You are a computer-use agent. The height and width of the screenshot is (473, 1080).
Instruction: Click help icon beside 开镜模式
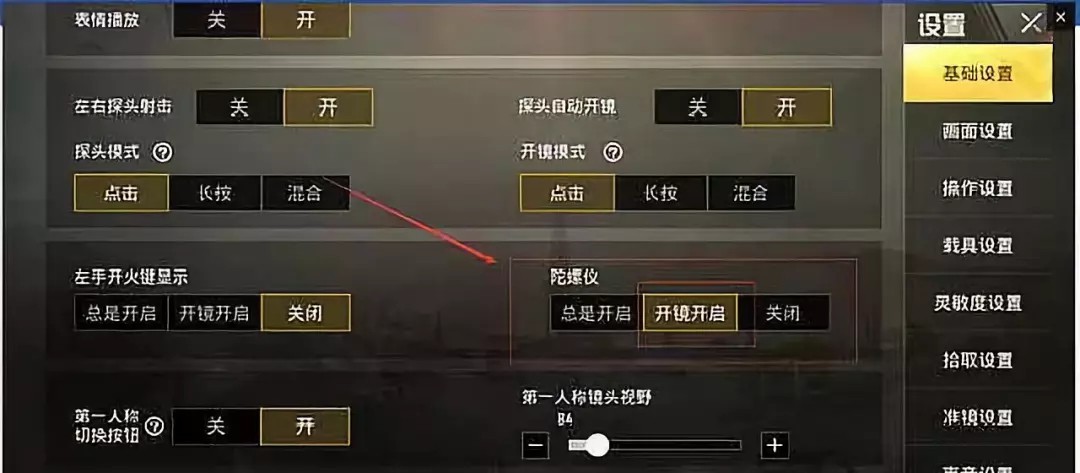(x=612, y=153)
